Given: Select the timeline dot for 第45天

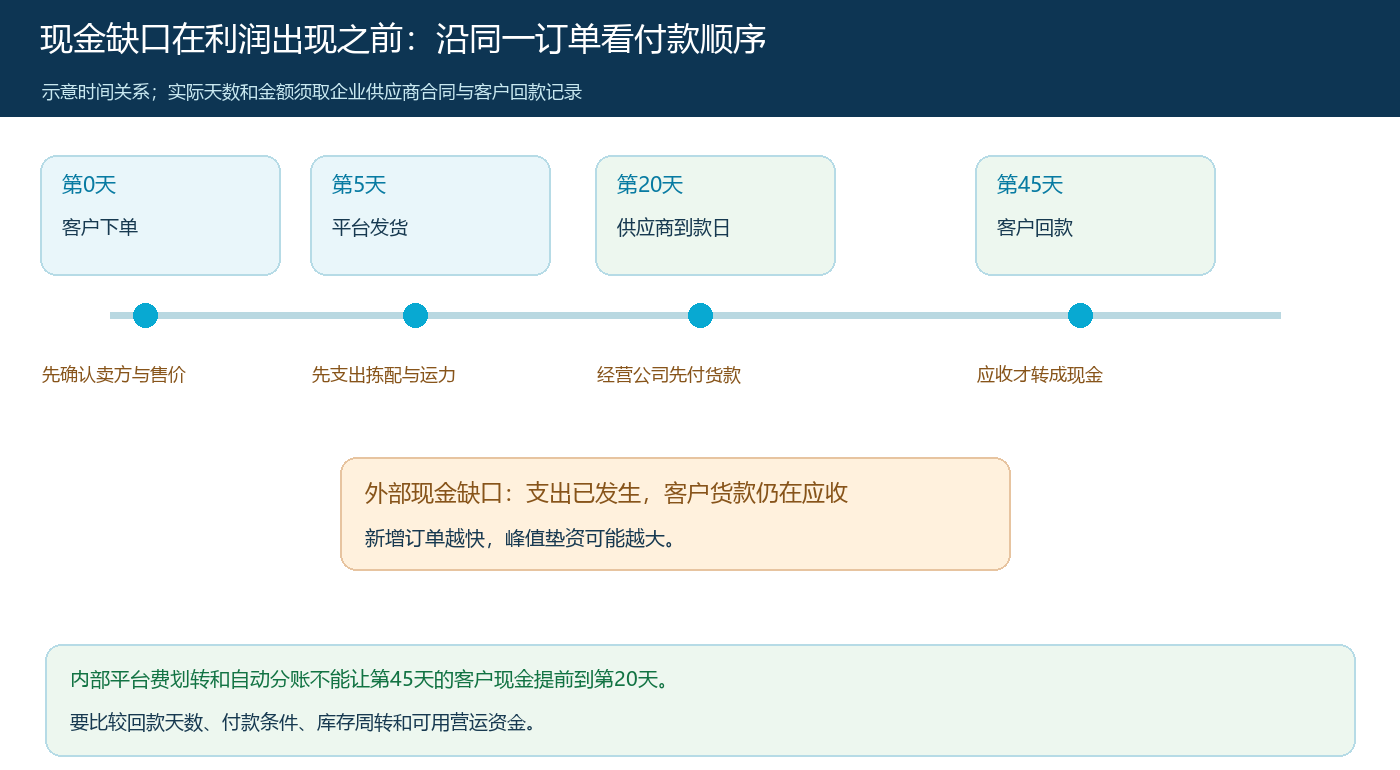Looking at the screenshot, I should click(x=1080, y=316).
